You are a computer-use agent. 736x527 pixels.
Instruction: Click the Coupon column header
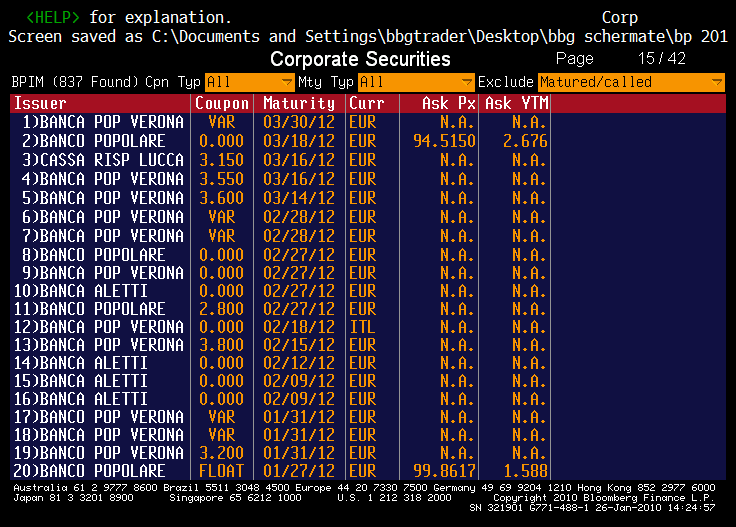222,103
